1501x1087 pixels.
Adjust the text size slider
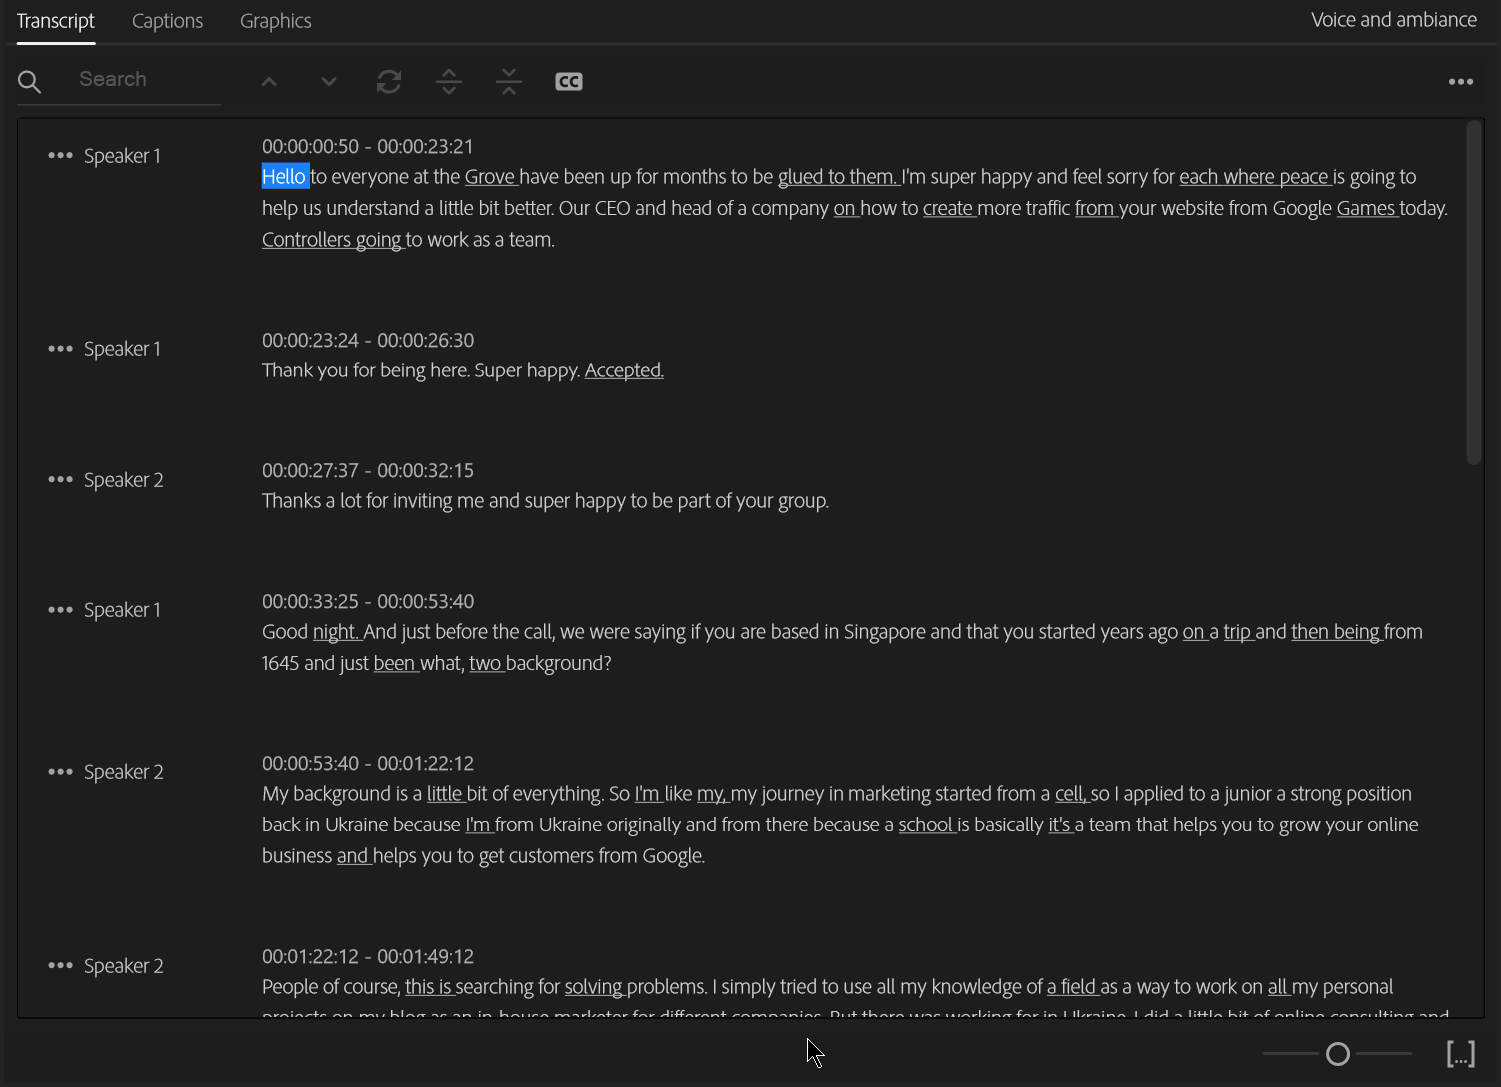click(x=1339, y=1053)
